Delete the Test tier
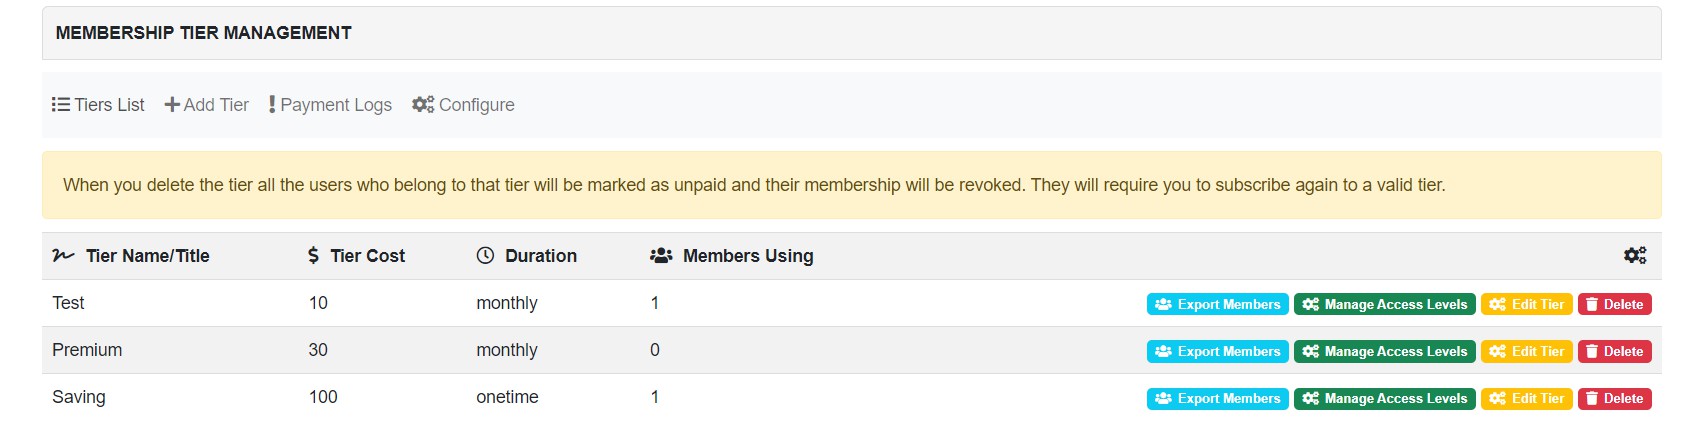Image resolution: width=1708 pixels, height=437 pixels. [1614, 304]
